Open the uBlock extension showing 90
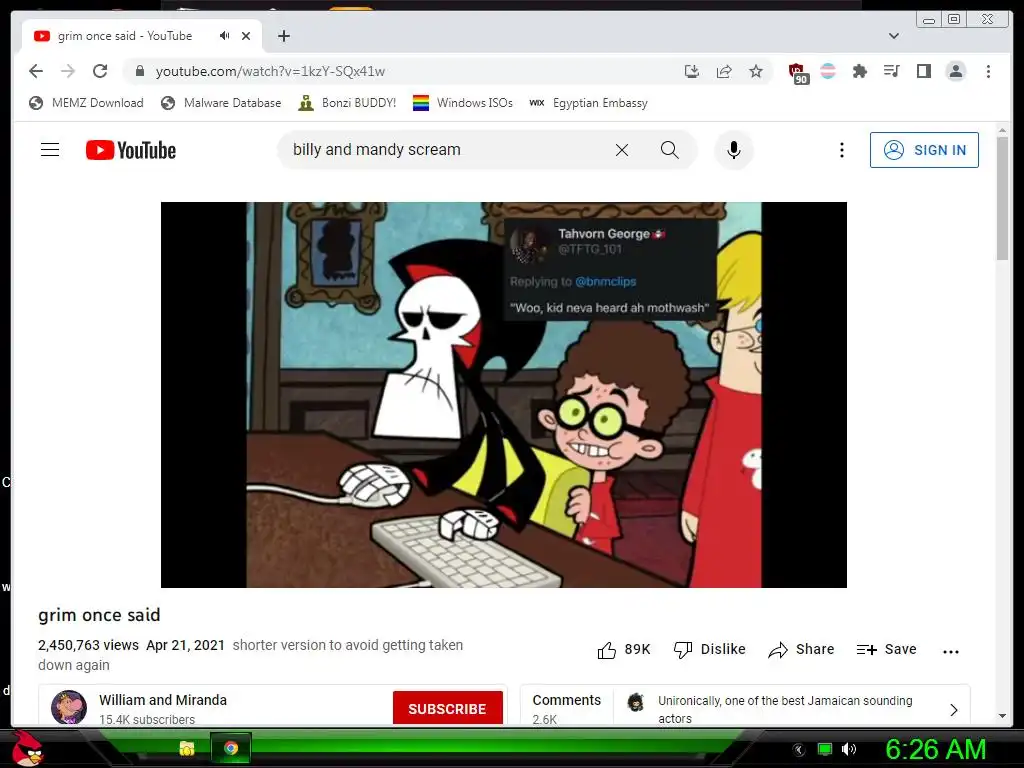Screen dimensions: 1024x768 tap(797, 73)
